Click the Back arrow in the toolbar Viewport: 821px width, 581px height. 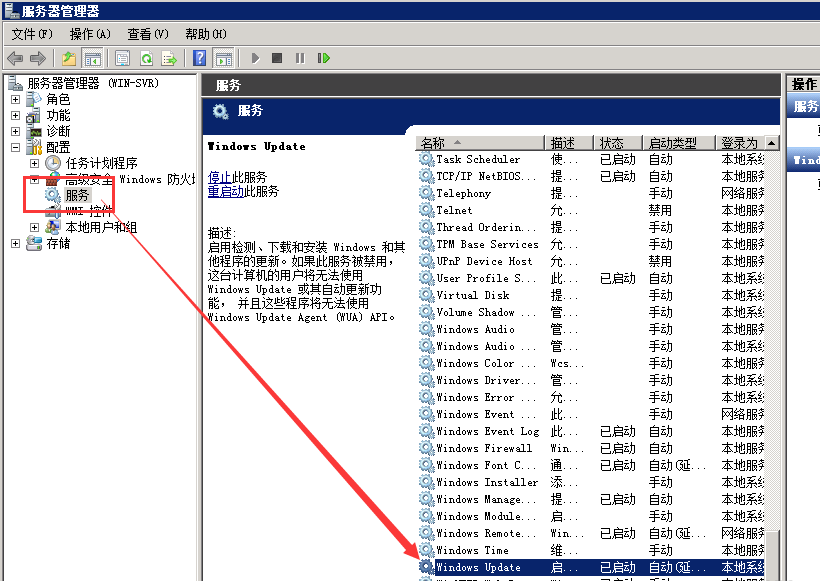pyautogui.click(x=15, y=59)
